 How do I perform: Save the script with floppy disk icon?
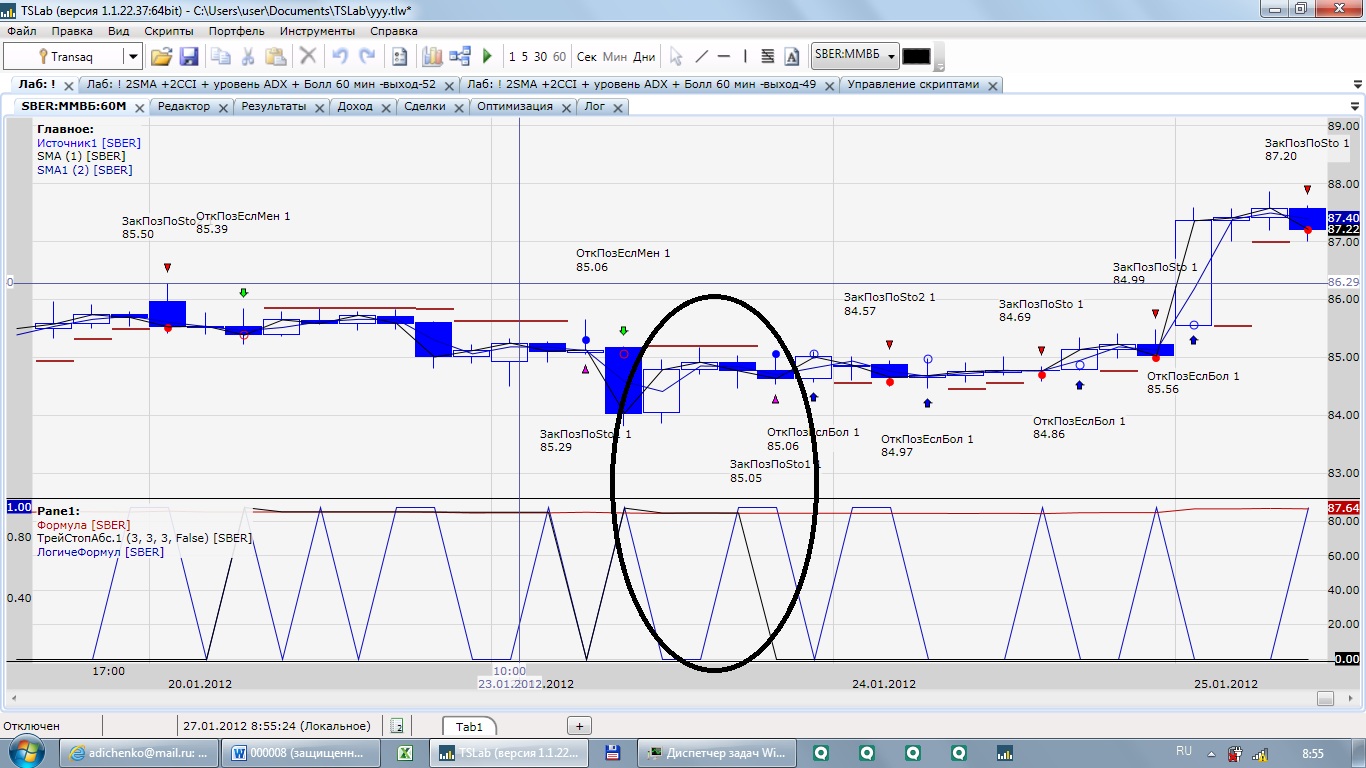point(188,57)
